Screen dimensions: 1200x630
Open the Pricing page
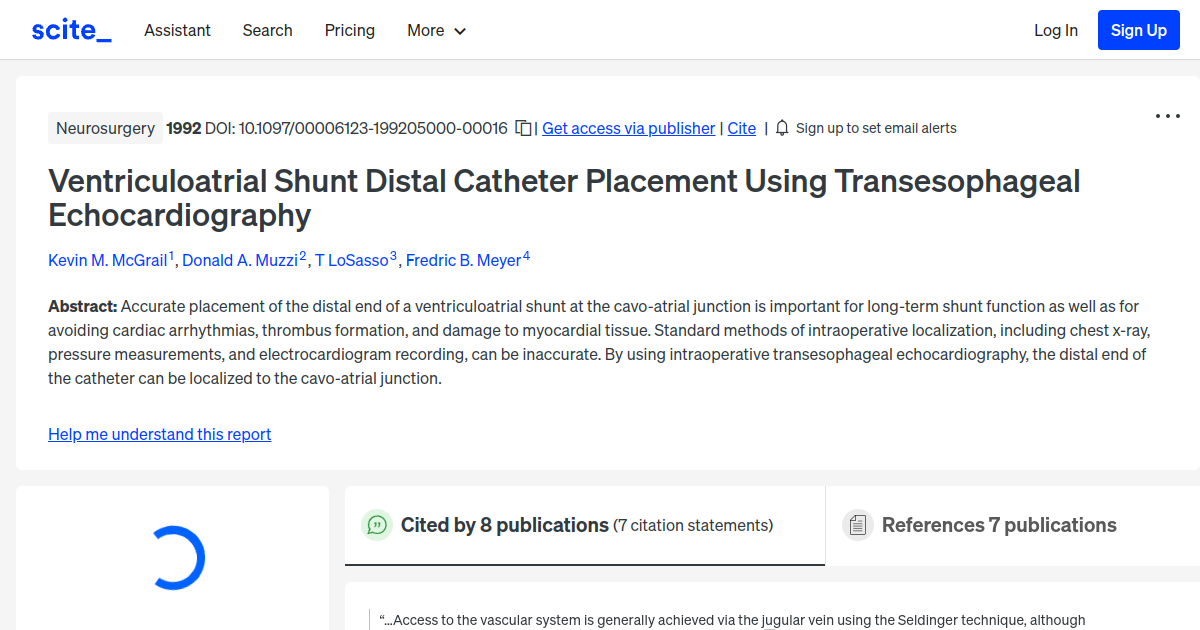(x=350, y=30)
